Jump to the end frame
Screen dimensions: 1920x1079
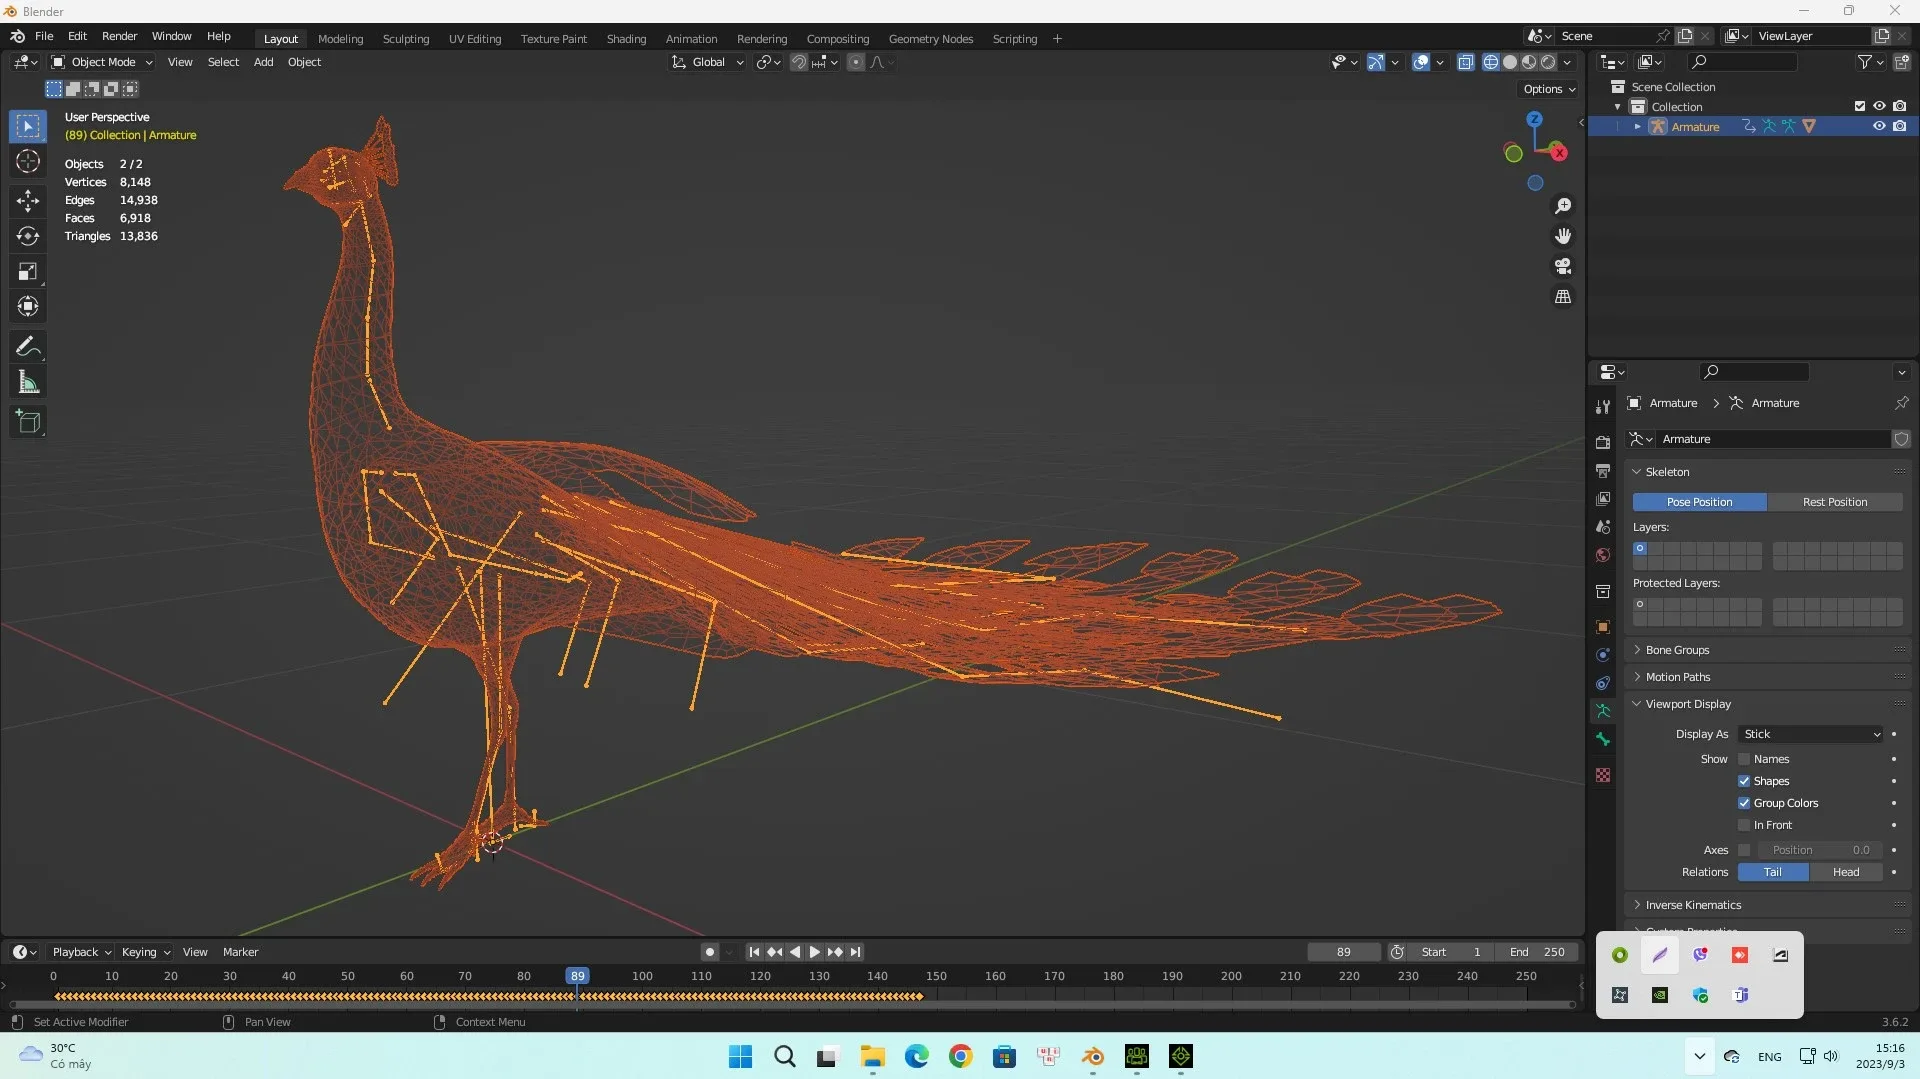(855, 952)
